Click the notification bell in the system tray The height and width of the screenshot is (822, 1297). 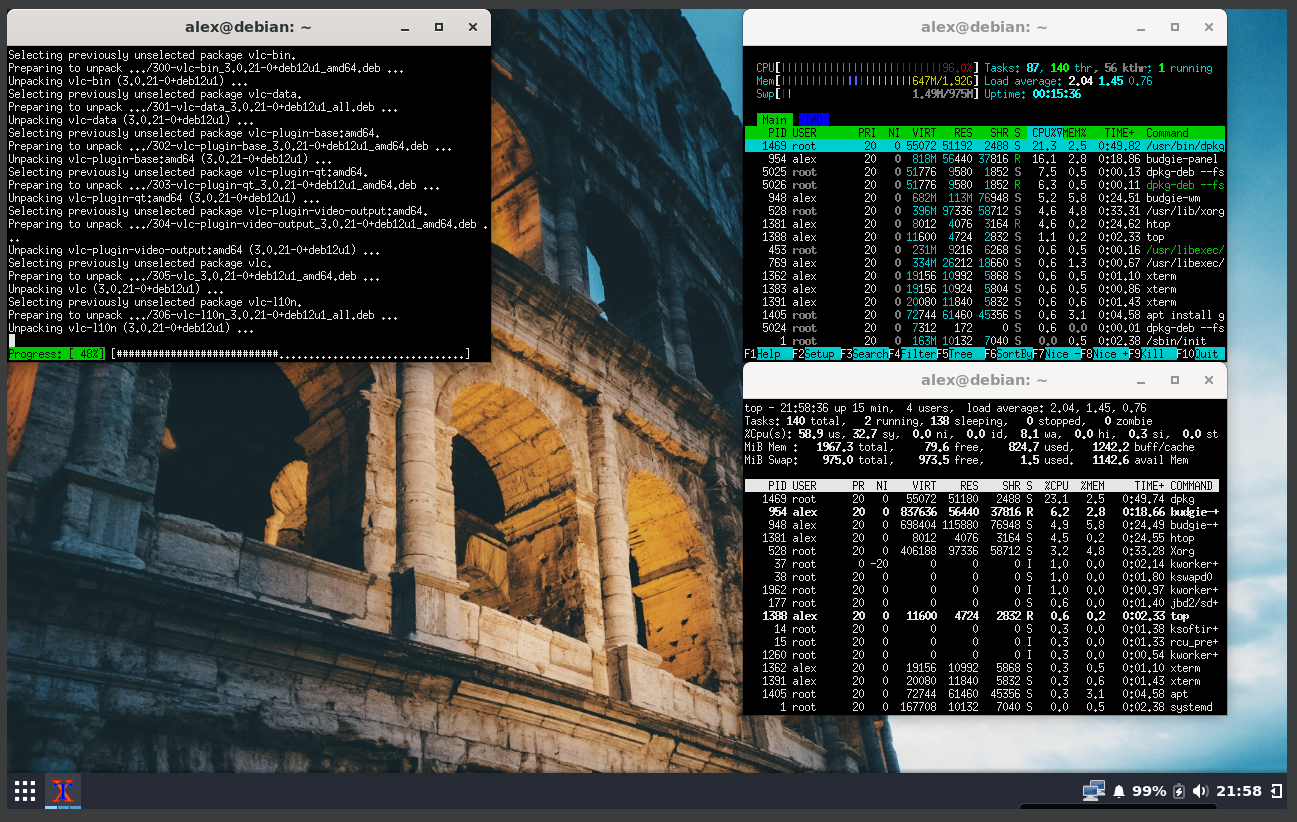click(x=1119, y=791)
